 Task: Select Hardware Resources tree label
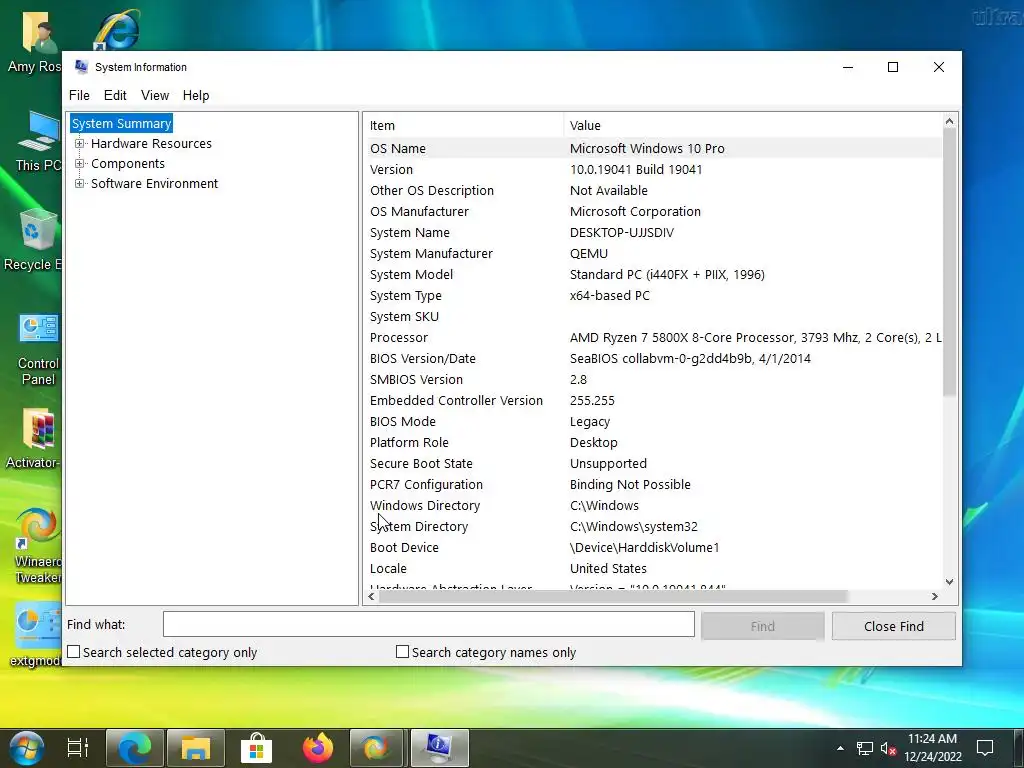tap(152, 144)
